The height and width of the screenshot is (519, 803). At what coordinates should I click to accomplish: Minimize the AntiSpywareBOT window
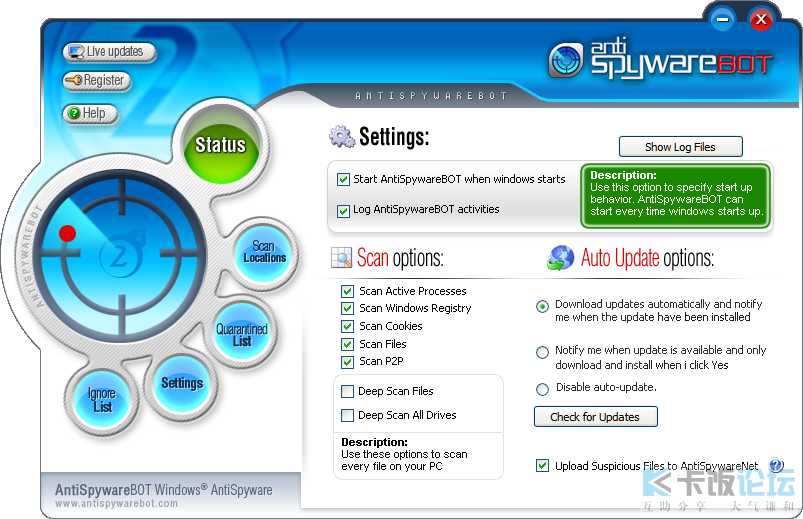pyautogui.click(x=721, y=19)
